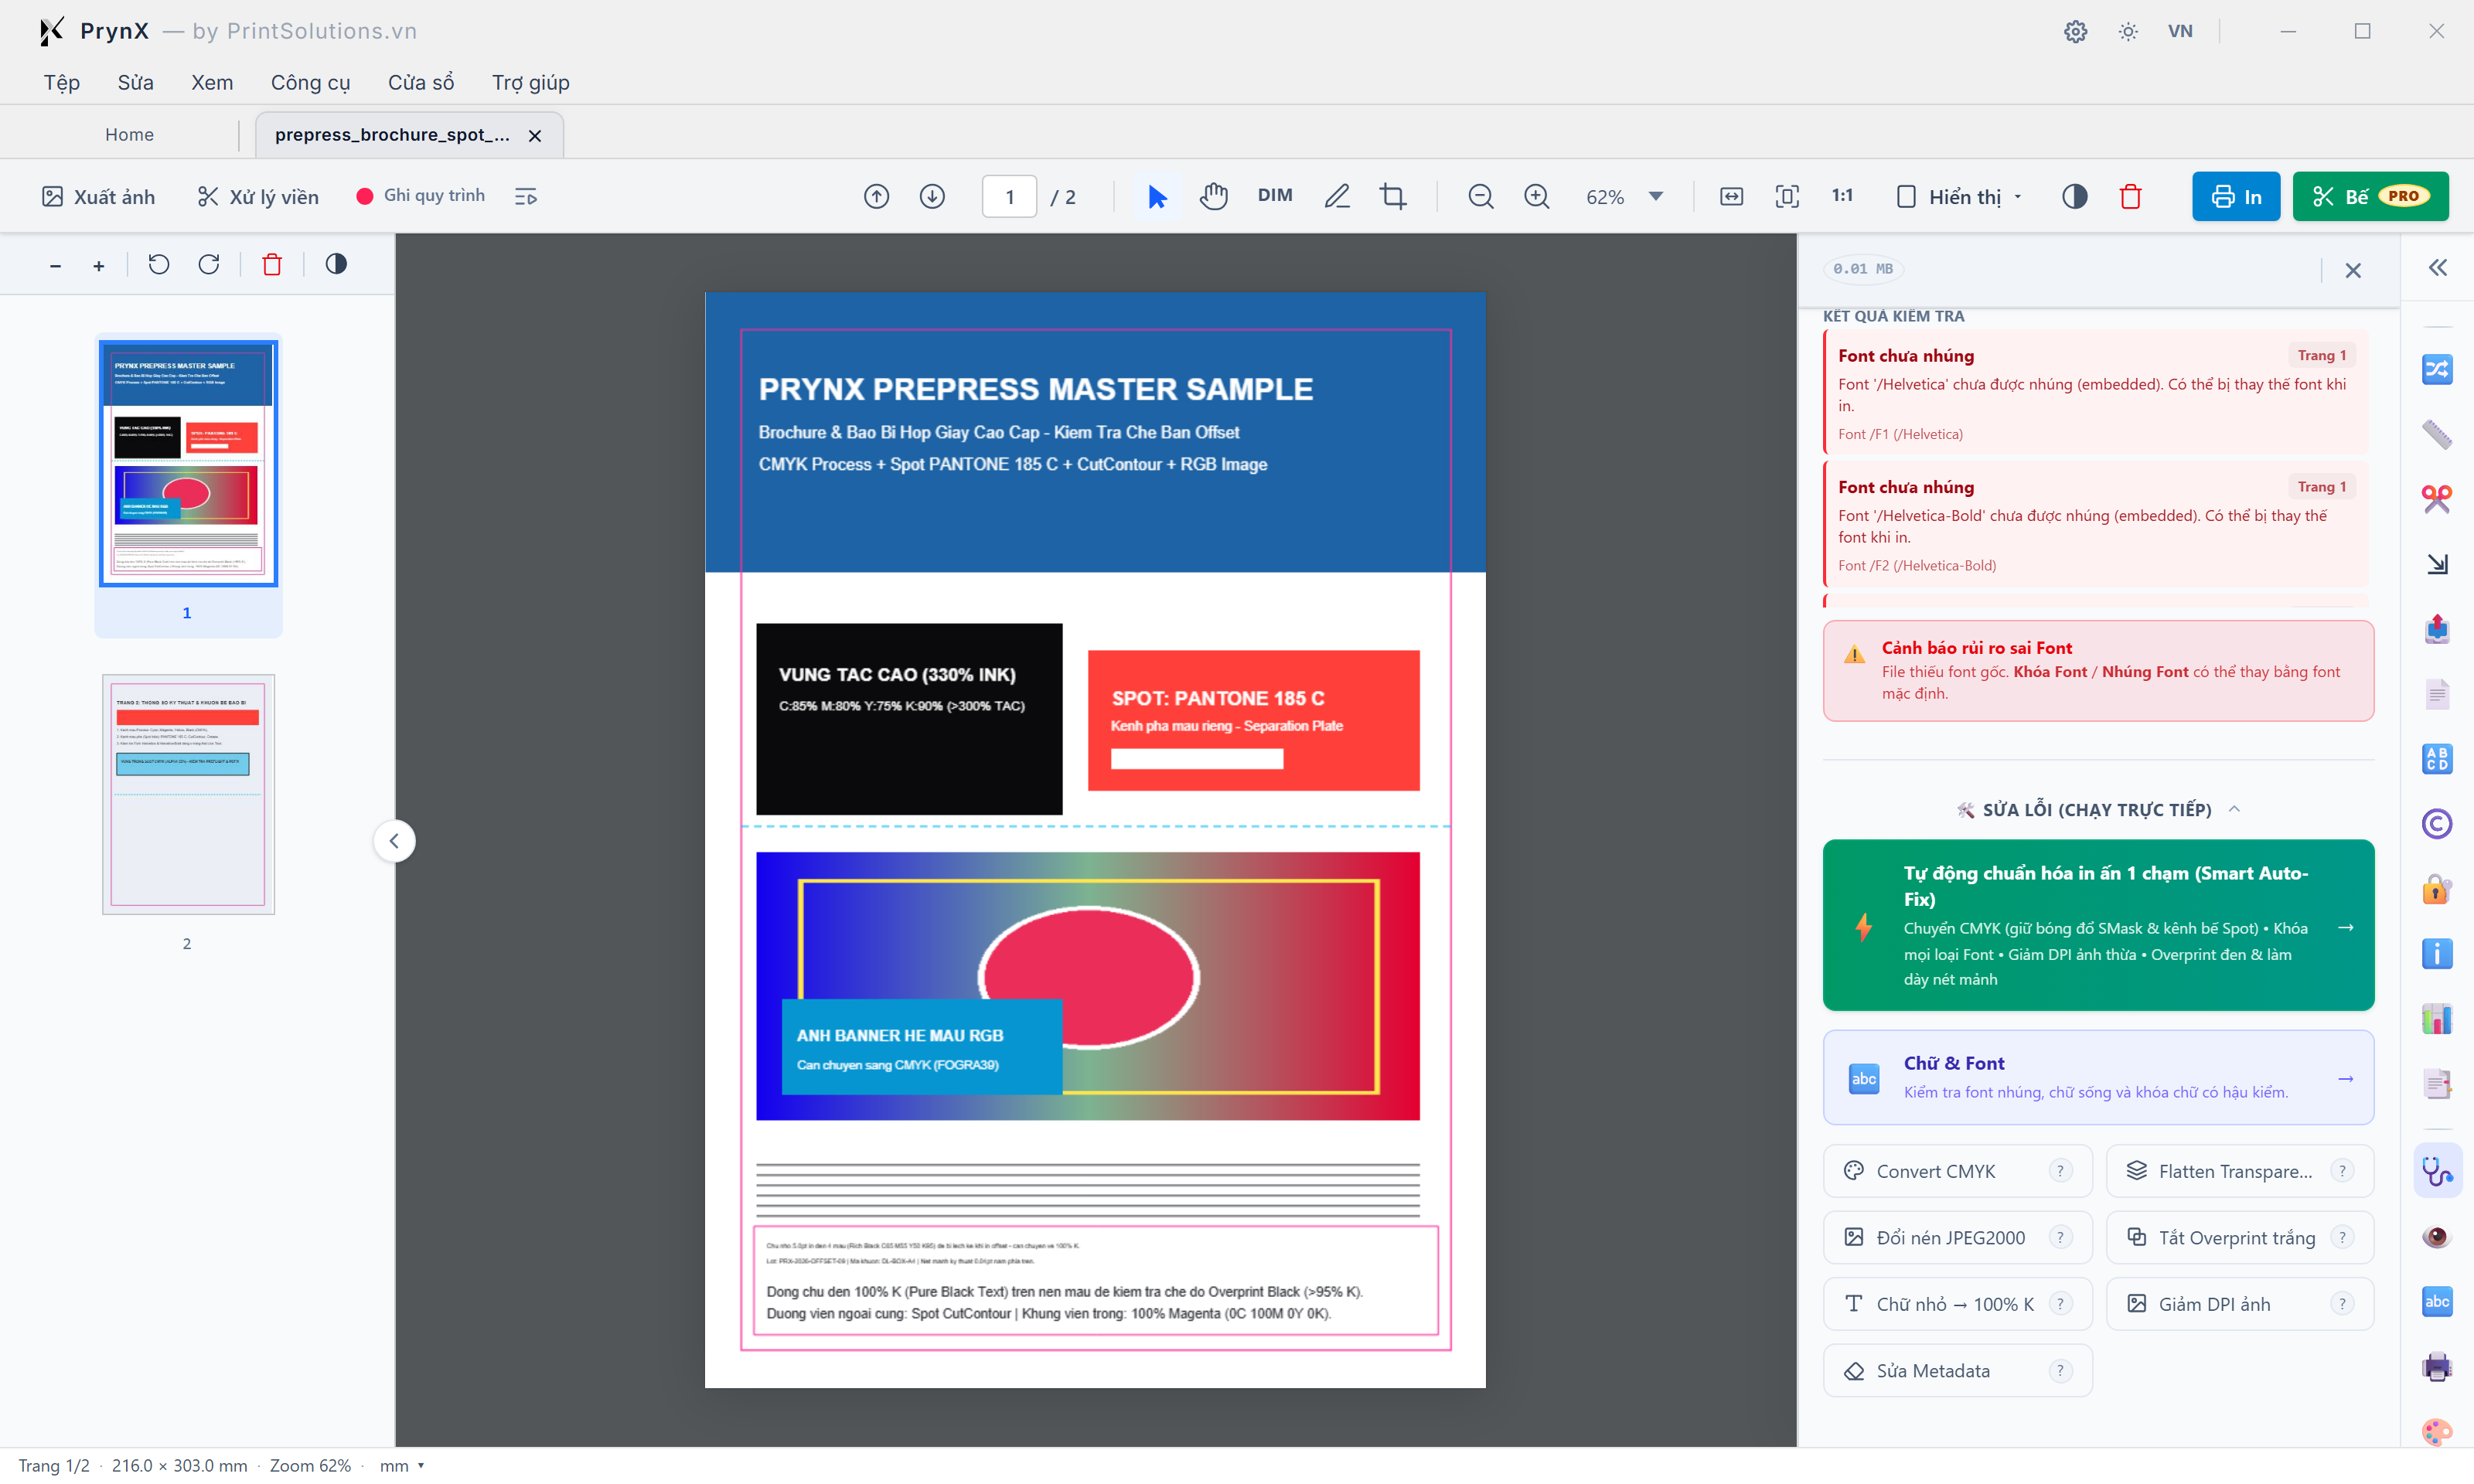This screenshot has width=2474, height=1484.
Task: Toggle invert icon in thumbnail panel
Action: (x=336, y=264)
